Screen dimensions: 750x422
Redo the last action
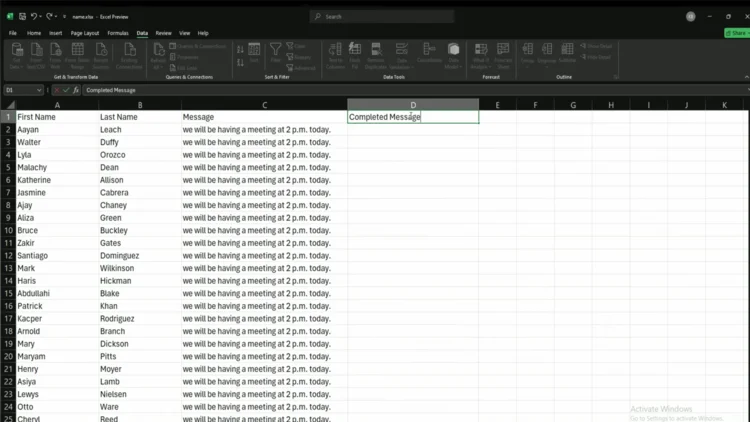point(49,16)
